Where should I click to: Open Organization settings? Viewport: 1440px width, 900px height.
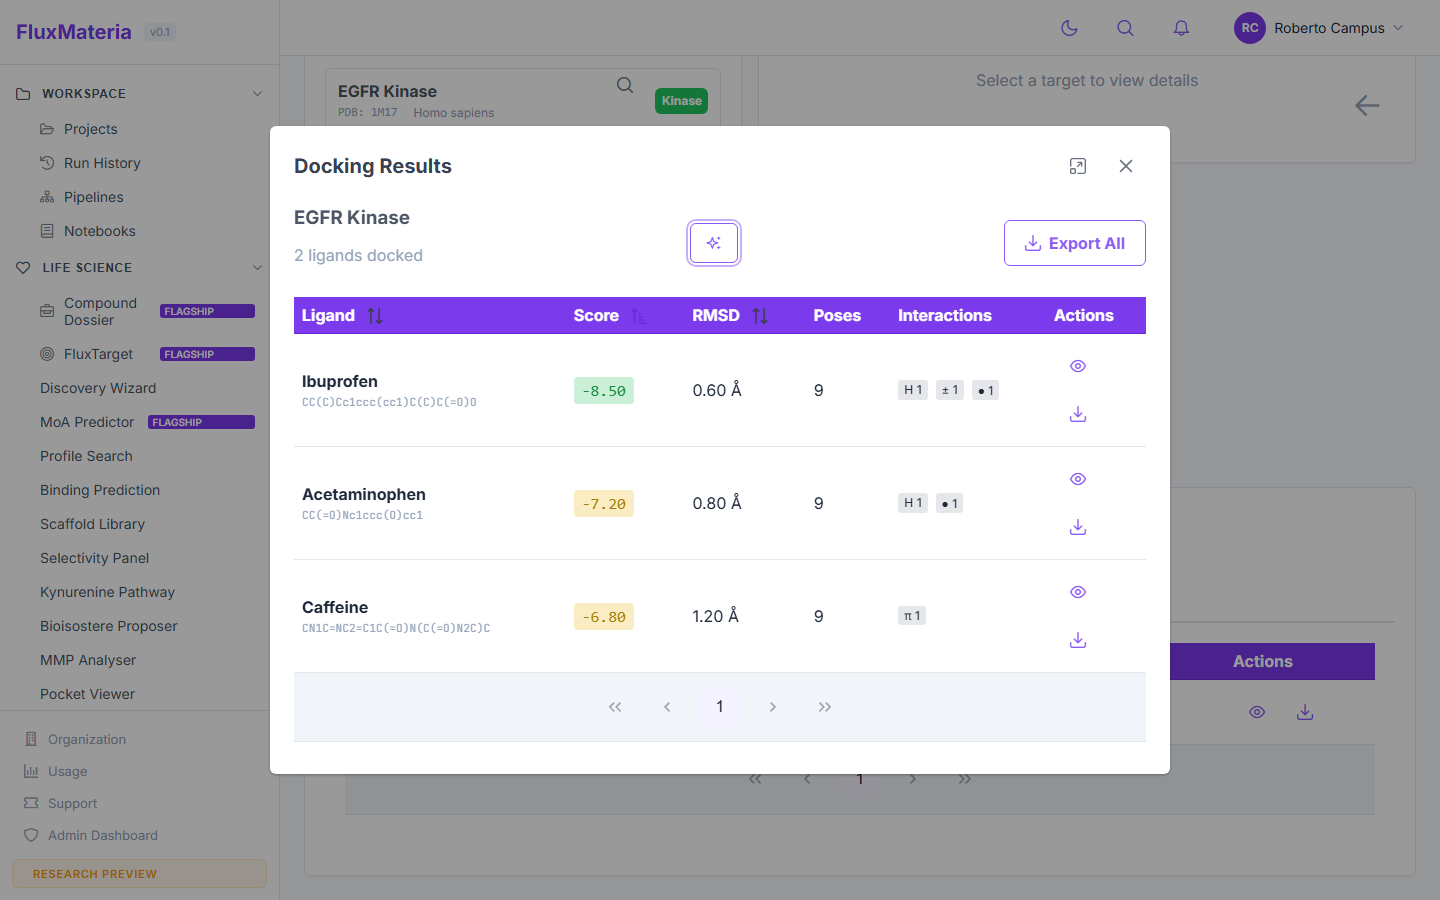coord(87,739)
